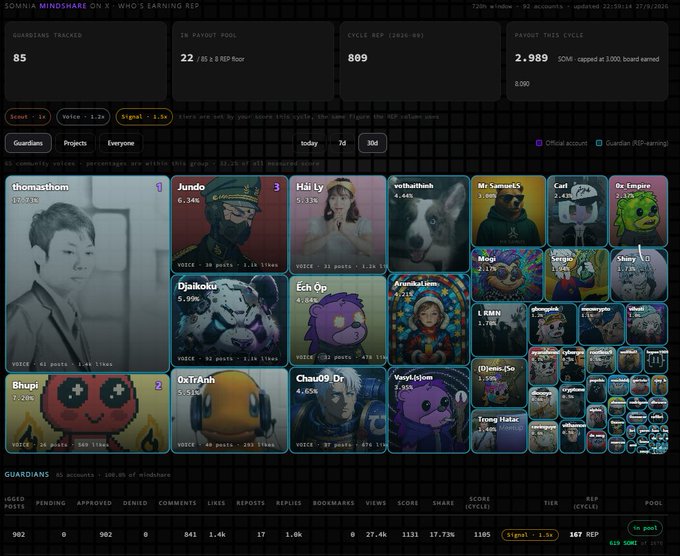Sort by the REPLIES column header

[x=288, y=503]
